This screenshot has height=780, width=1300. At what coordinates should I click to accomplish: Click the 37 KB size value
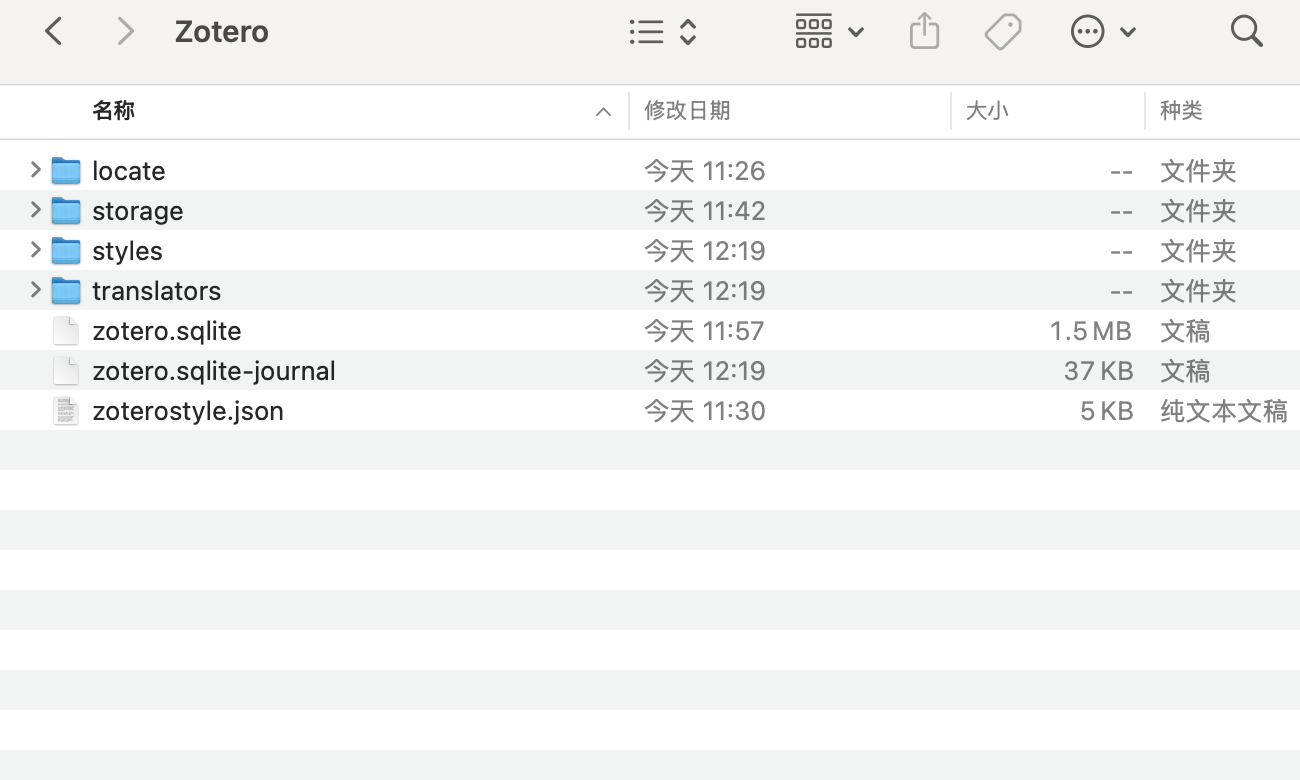1098,371
